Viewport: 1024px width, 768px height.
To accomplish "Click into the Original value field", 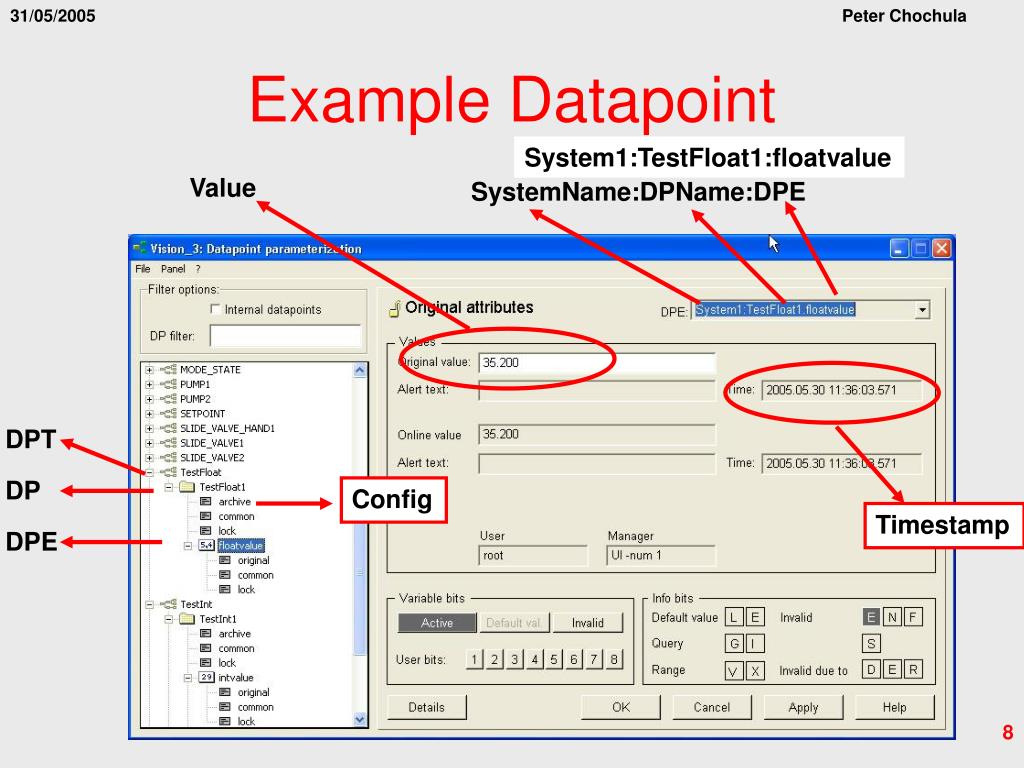I will 597,362.
